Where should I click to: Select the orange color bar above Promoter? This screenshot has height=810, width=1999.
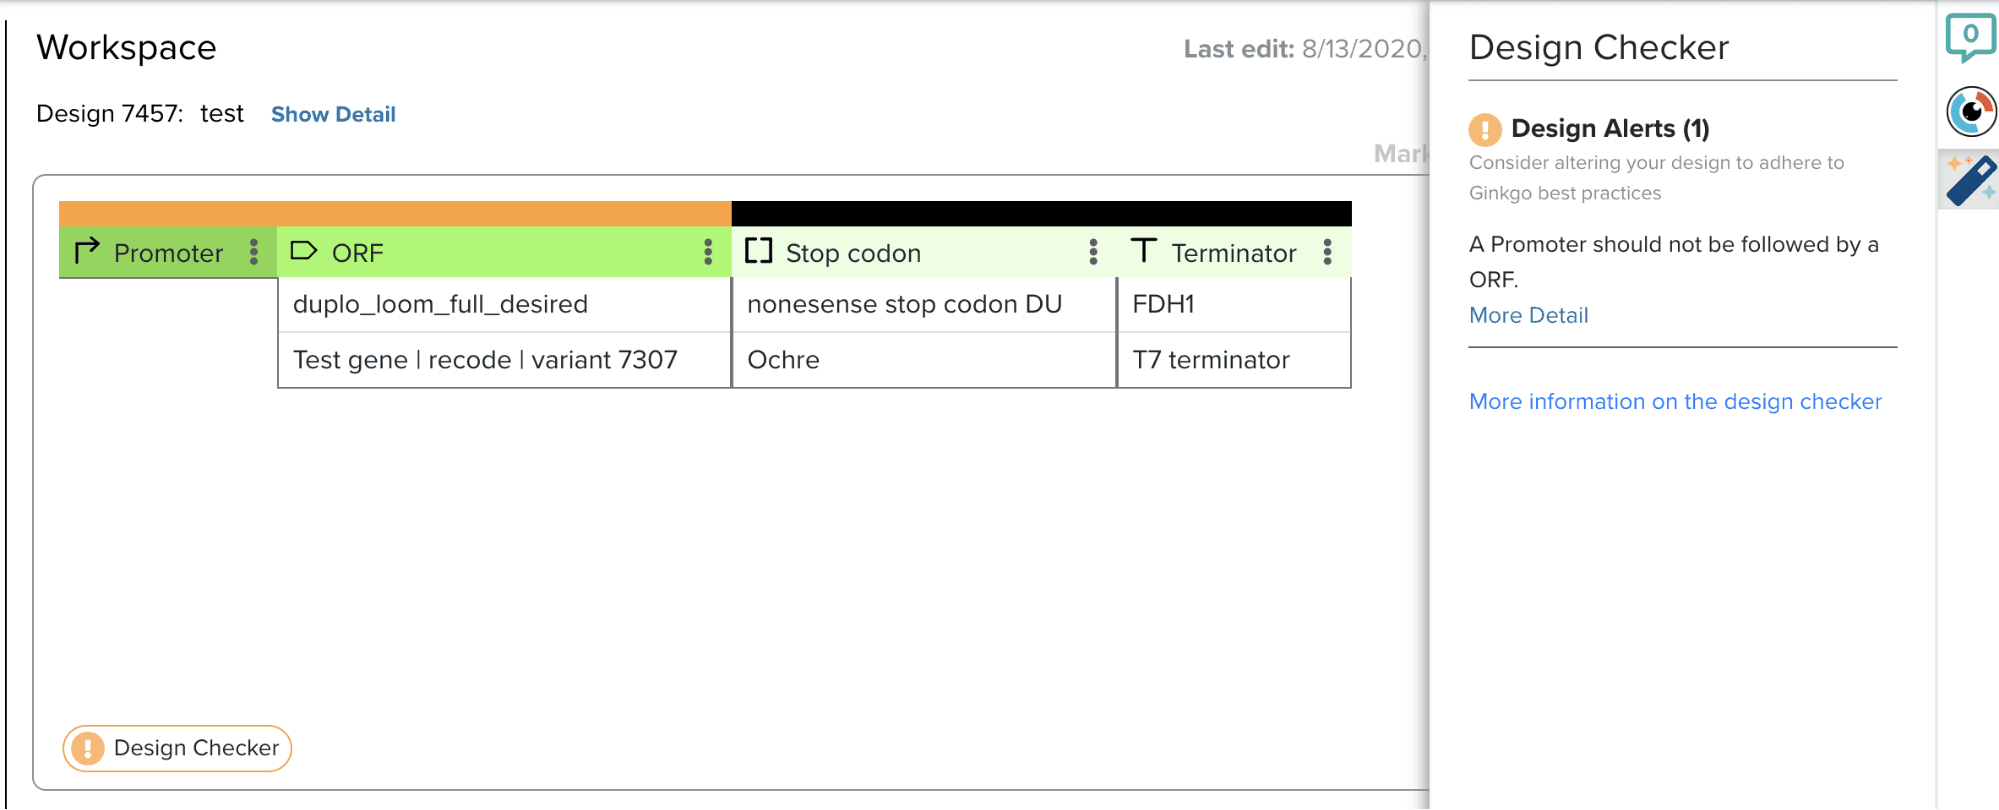(x=395, y=213)
